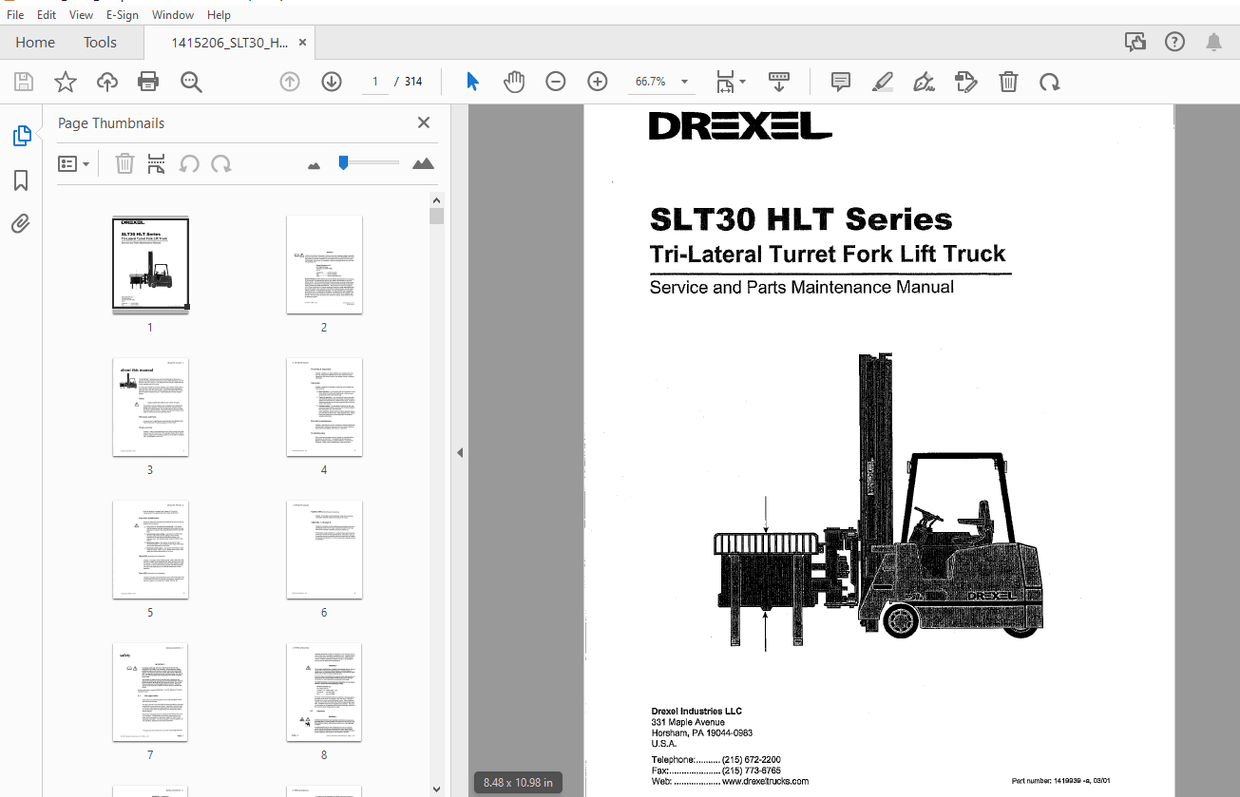Select the page 3 thumbnail
The image size is (1240, 797).
coord(150,407)
